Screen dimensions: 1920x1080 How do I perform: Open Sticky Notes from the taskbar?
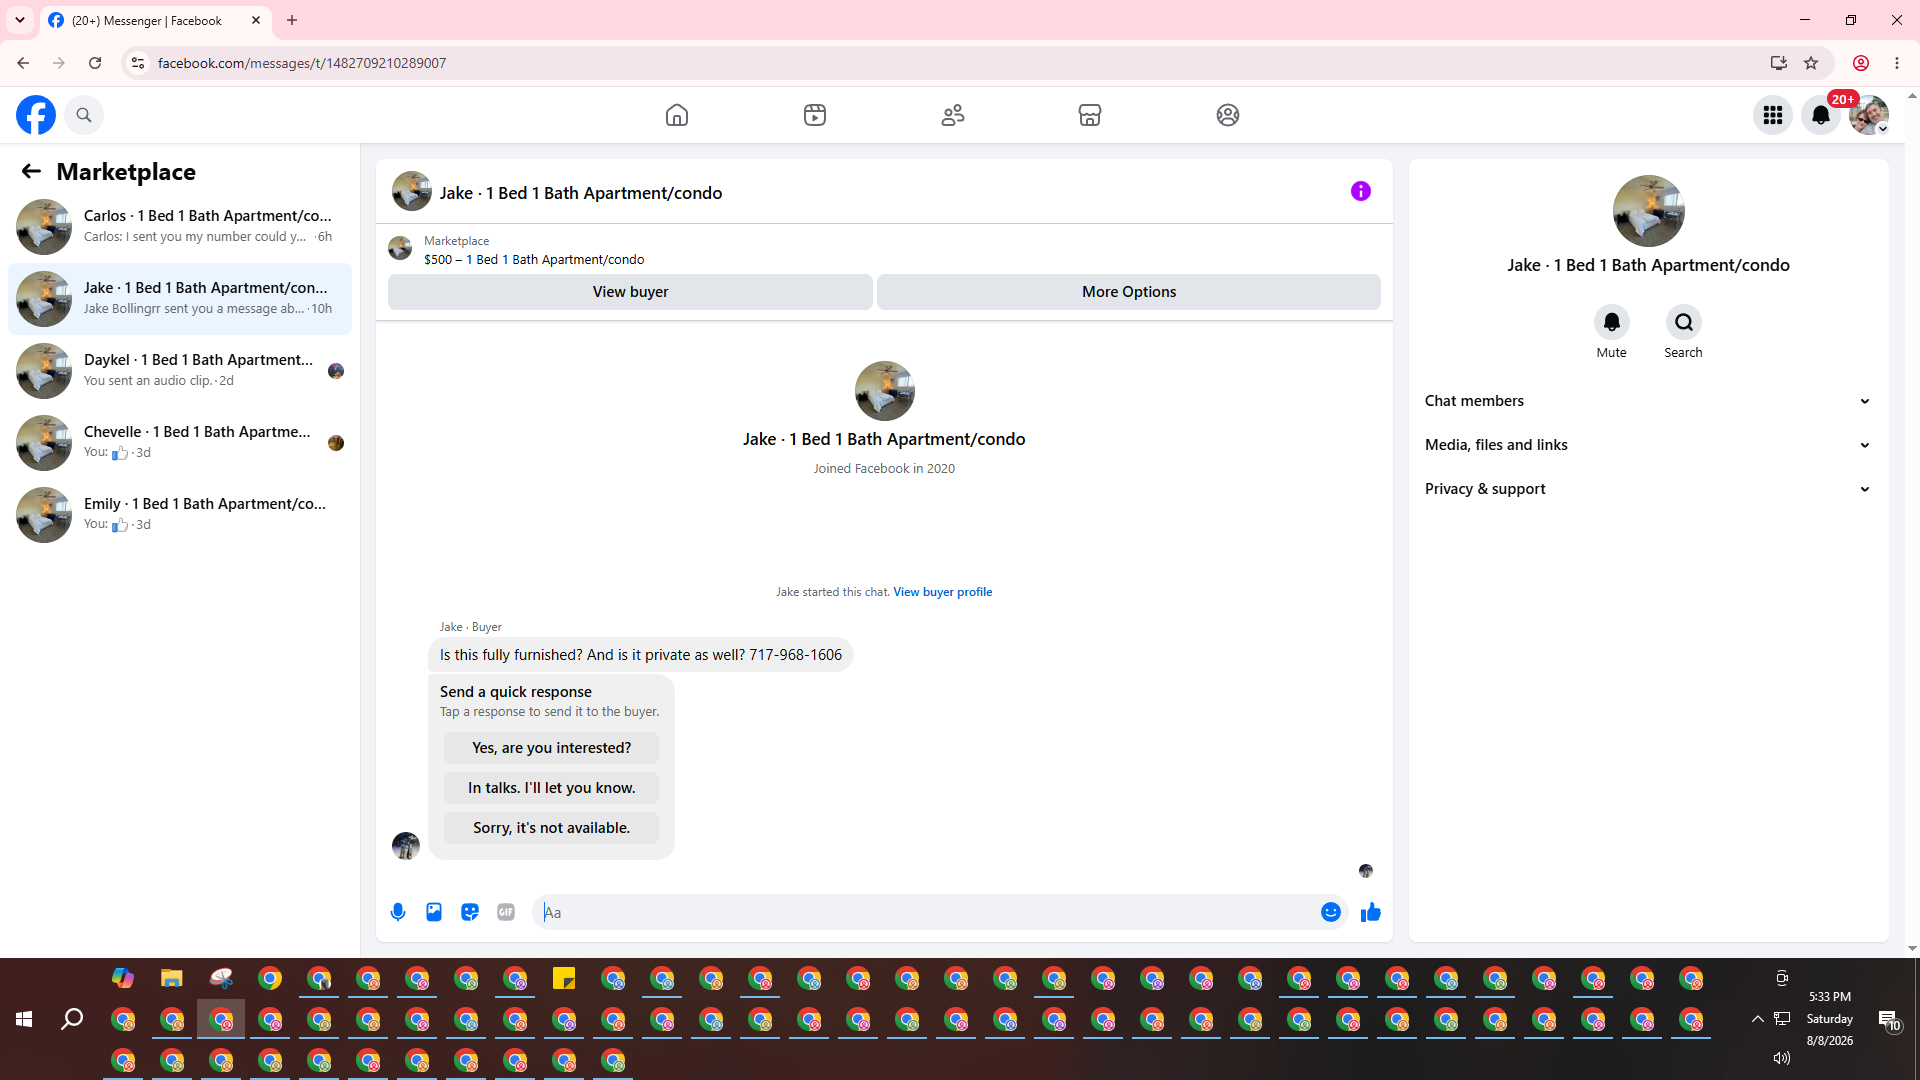(564, 978)
